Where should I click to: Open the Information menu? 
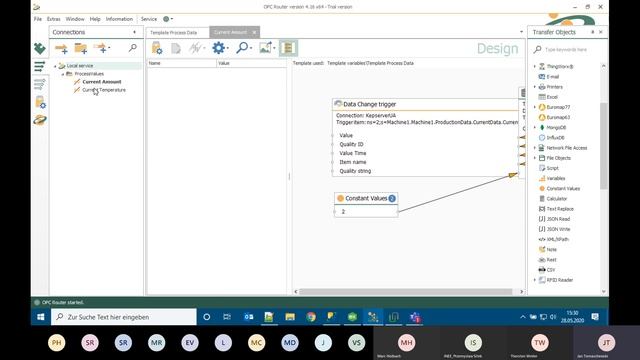click(x=119, y=19)
